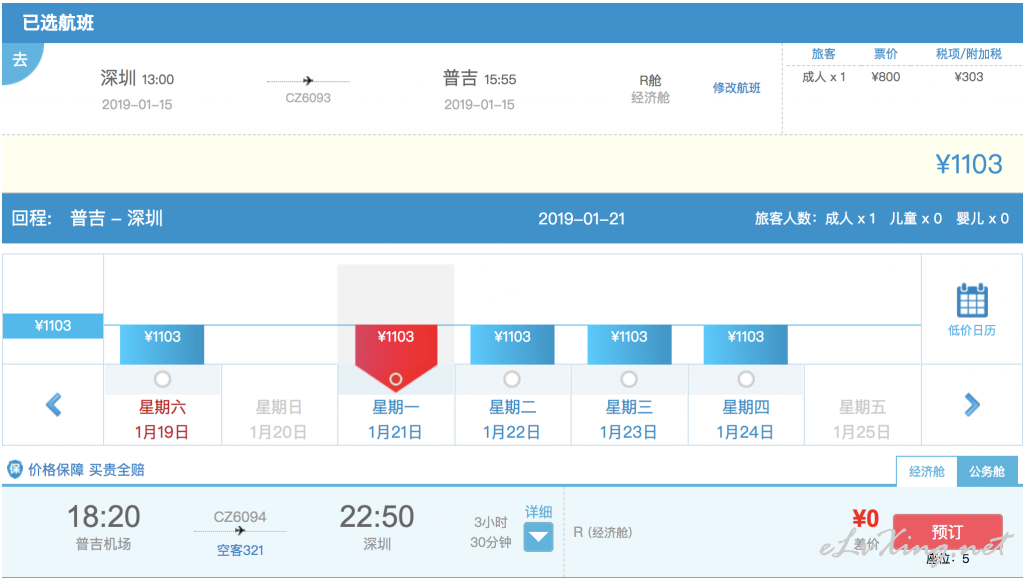Select the Saturday January 19 radio button
Screen dimensions: 1024x580
[162, 379]
